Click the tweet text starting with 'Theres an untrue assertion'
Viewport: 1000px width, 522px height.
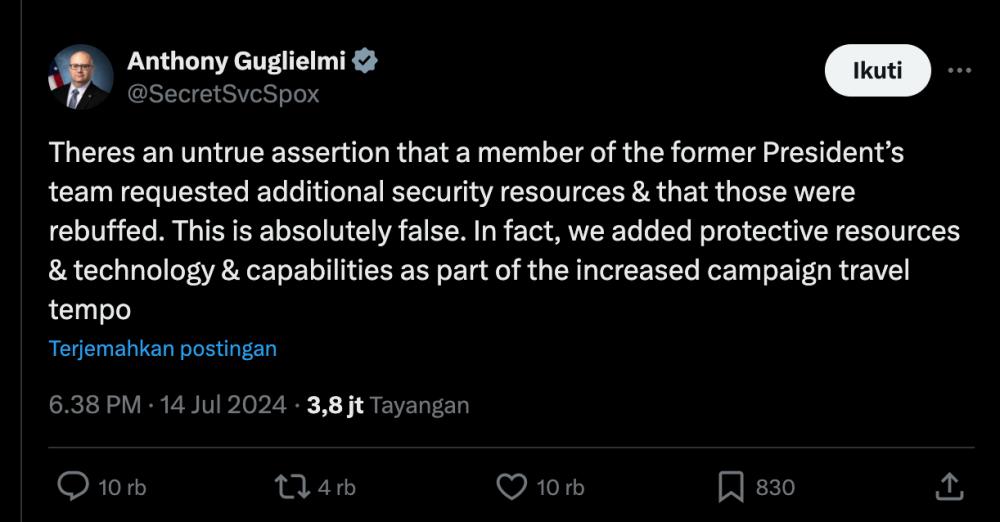click(504, 231)
